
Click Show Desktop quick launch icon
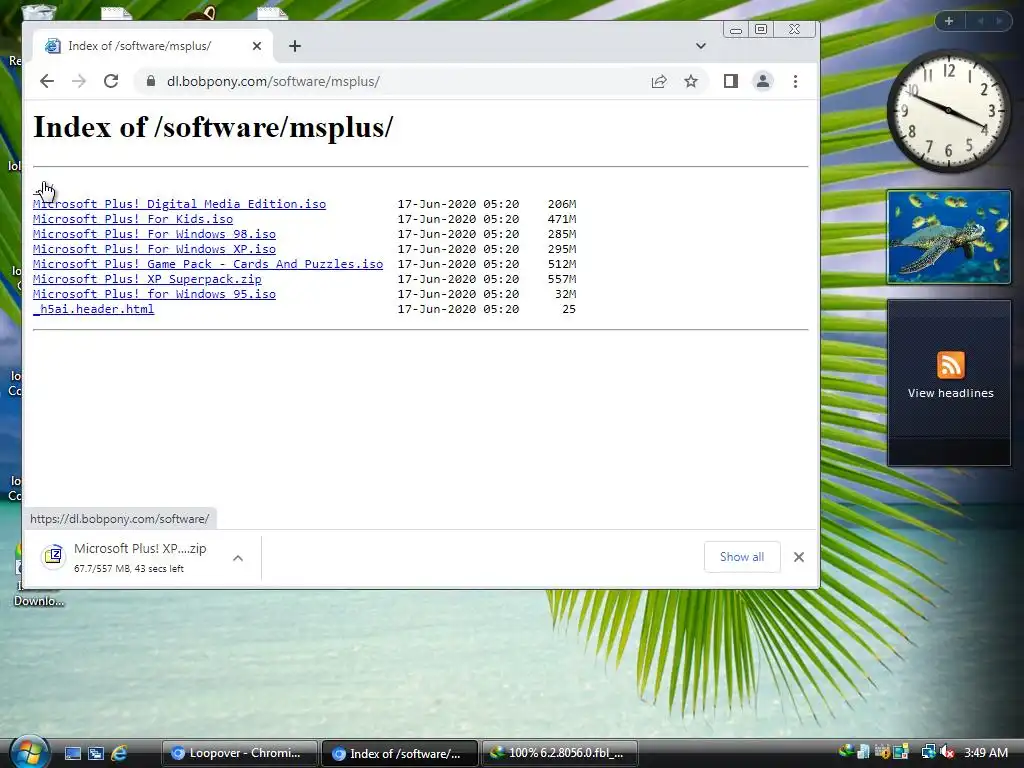72,753
